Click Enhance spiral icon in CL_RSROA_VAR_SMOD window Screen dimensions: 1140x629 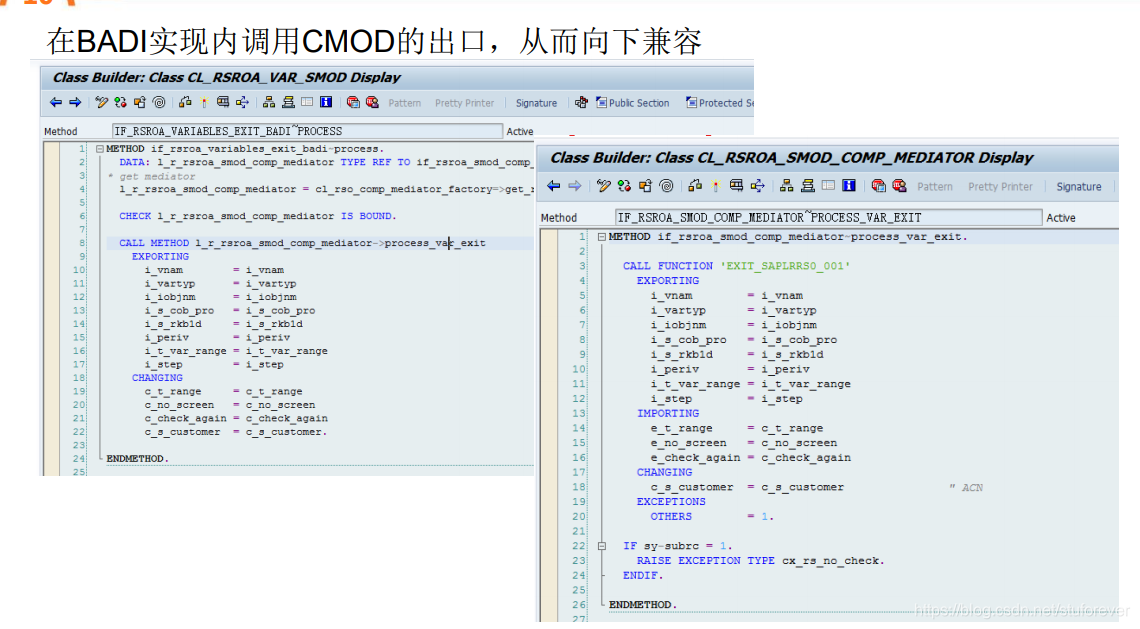[x=158, y=103]
